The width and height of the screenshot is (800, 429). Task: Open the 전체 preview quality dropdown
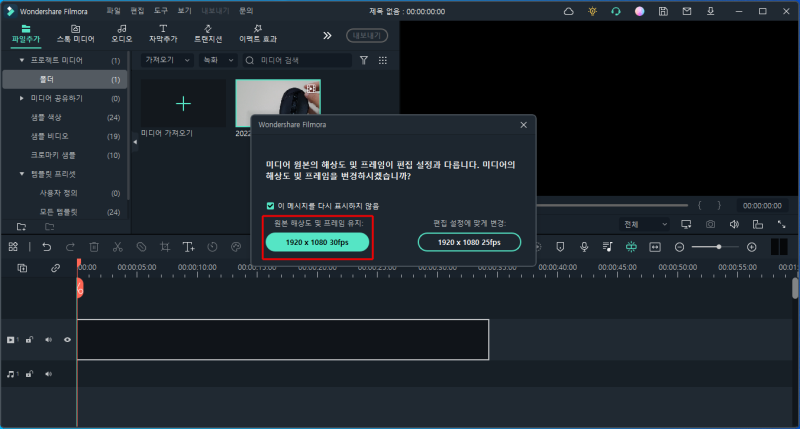(x=645, y=224)
